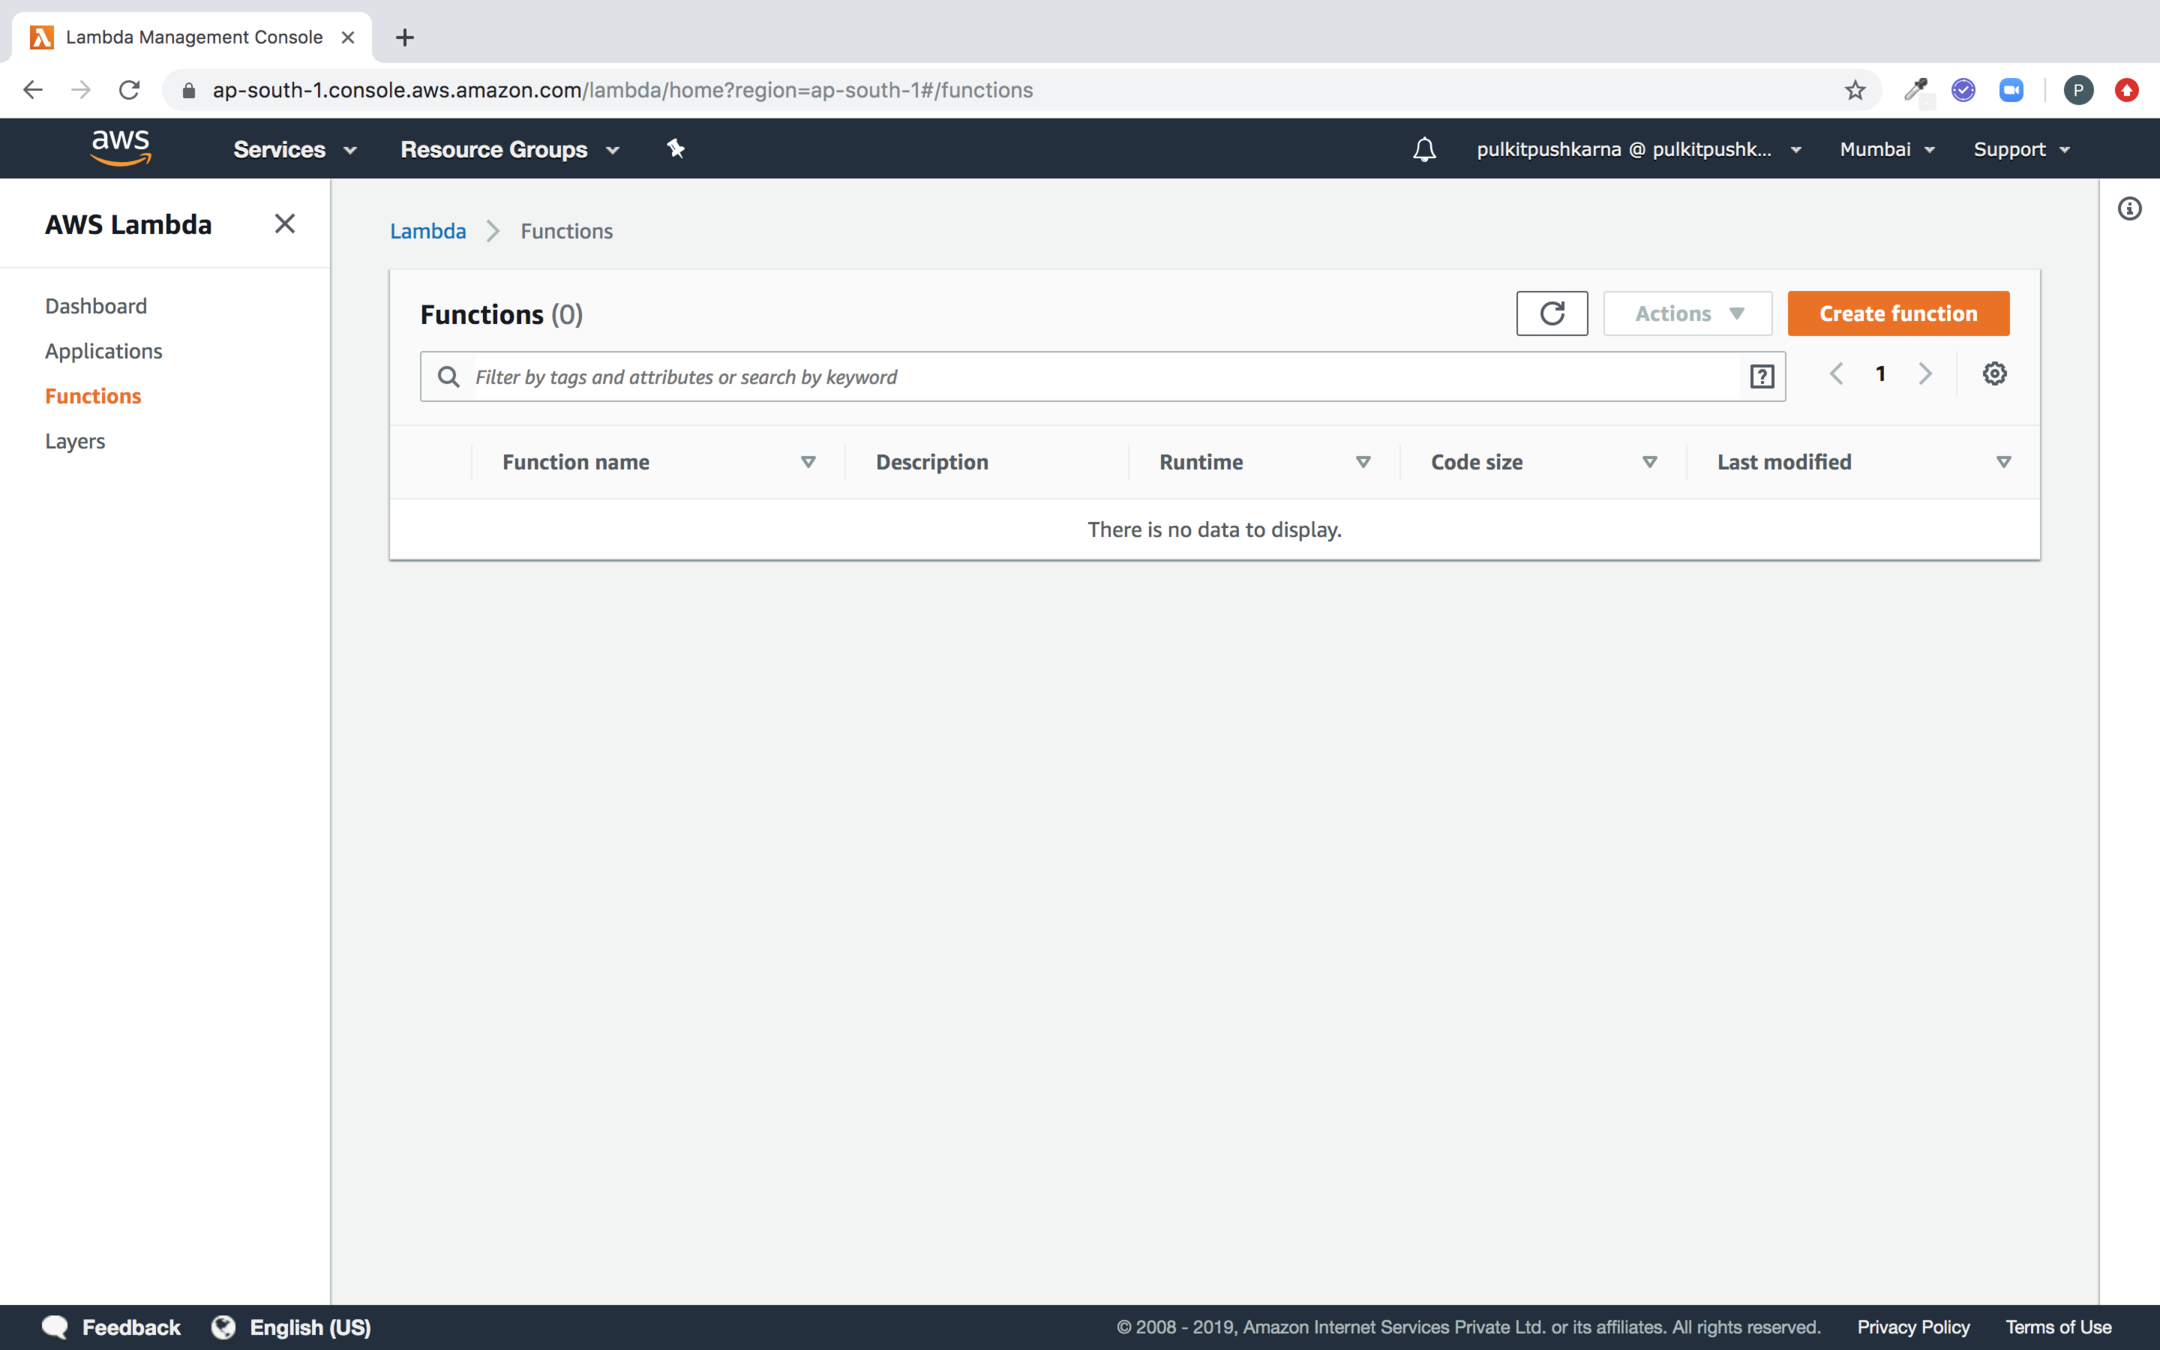The width and height of the screenshot is (2160, 1350).
Task: Click the pin shortcuts icon in navbar
Action: pyautogui.click(x=676, y=149)
